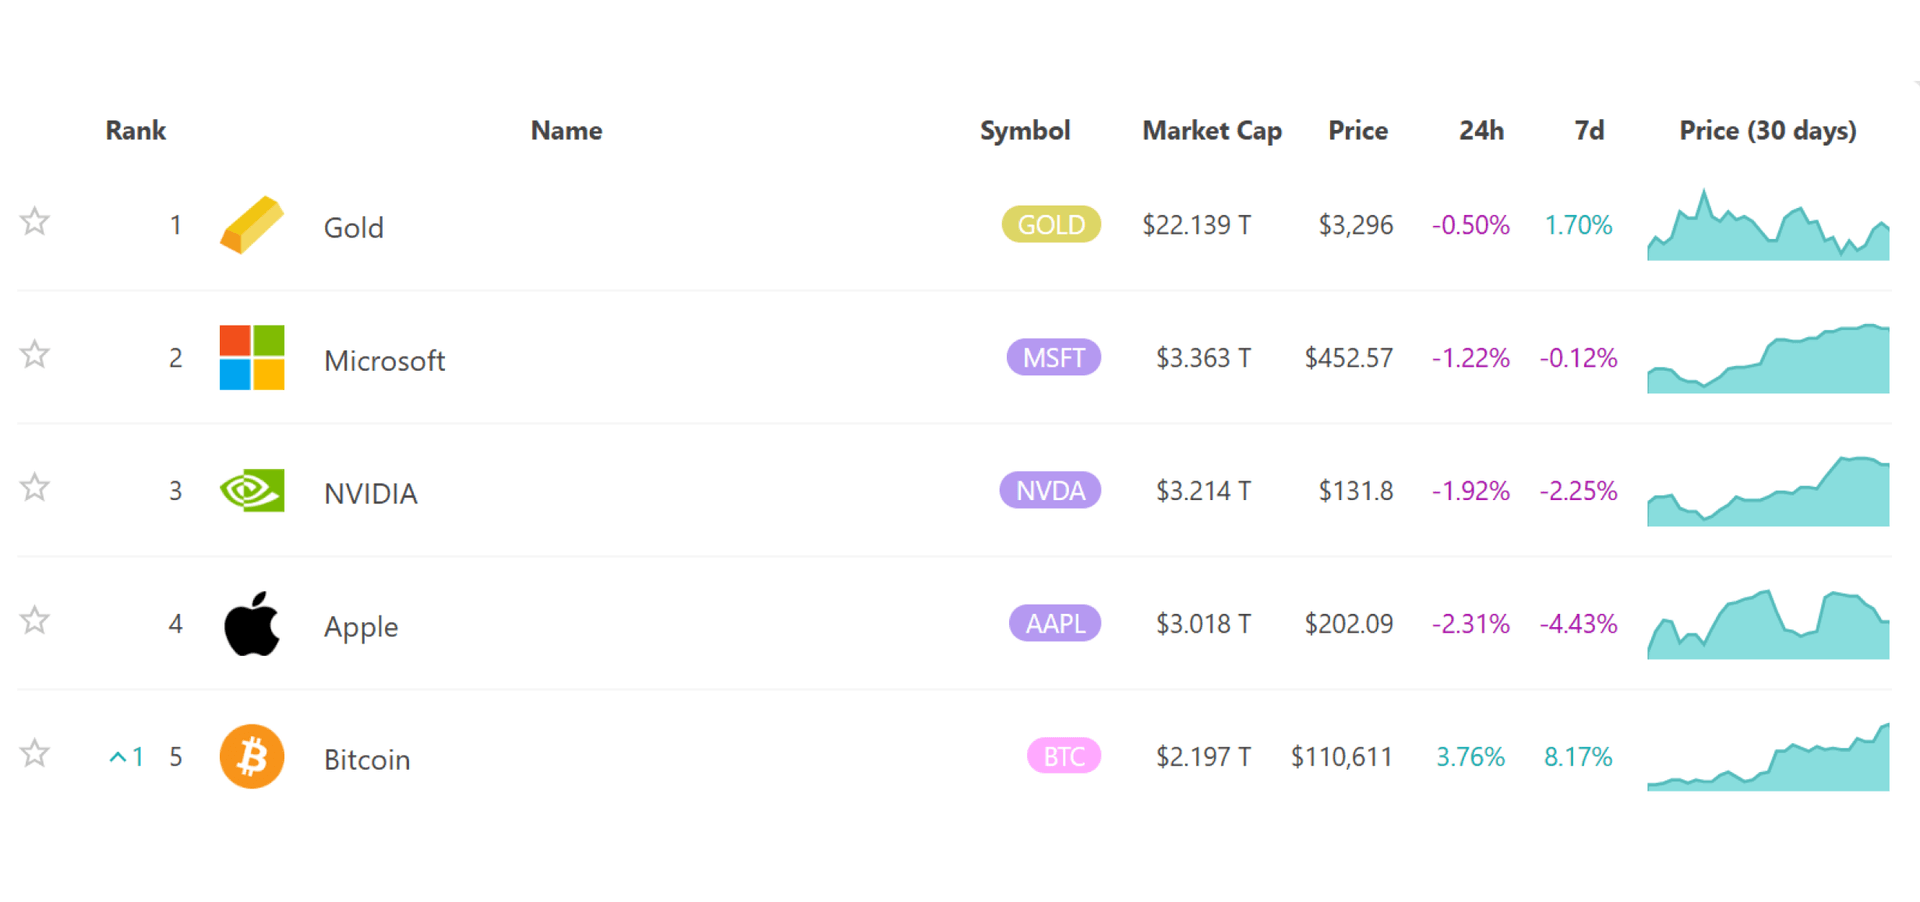Toggle the favorite star for Microsoft
This screenshot has width=1920, height=902.
point(35,354)
